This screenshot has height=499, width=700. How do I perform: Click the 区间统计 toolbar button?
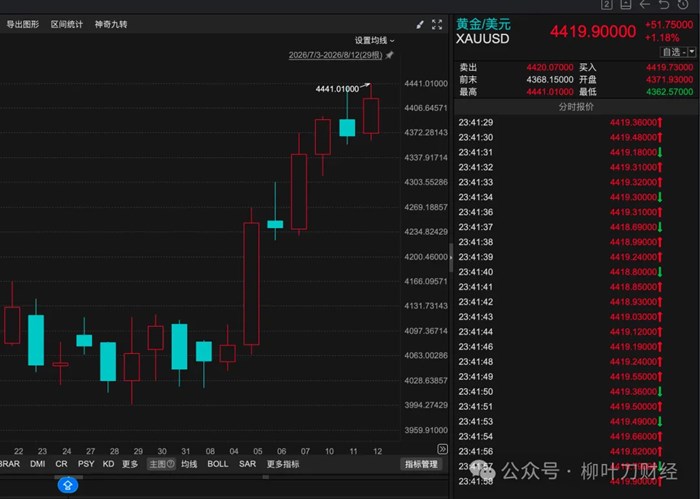click(x=67, y=25)
